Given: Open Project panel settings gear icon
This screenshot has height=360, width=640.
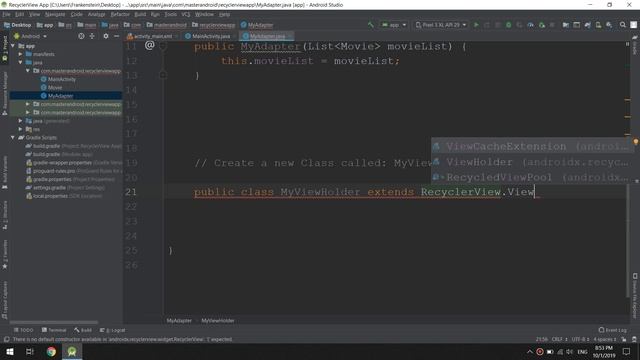Looking at the screenshot, I should click(106, 36).
